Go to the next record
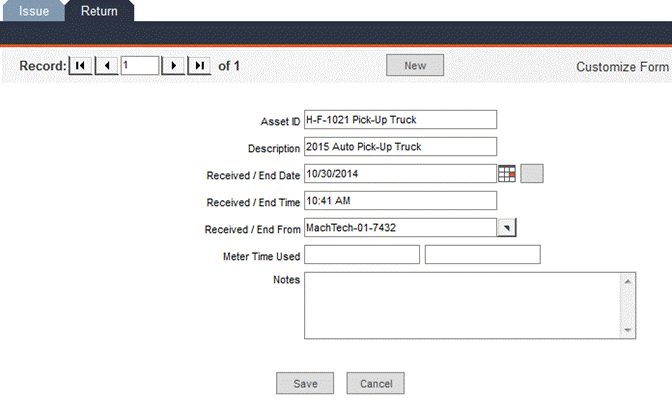 point(174,66)
